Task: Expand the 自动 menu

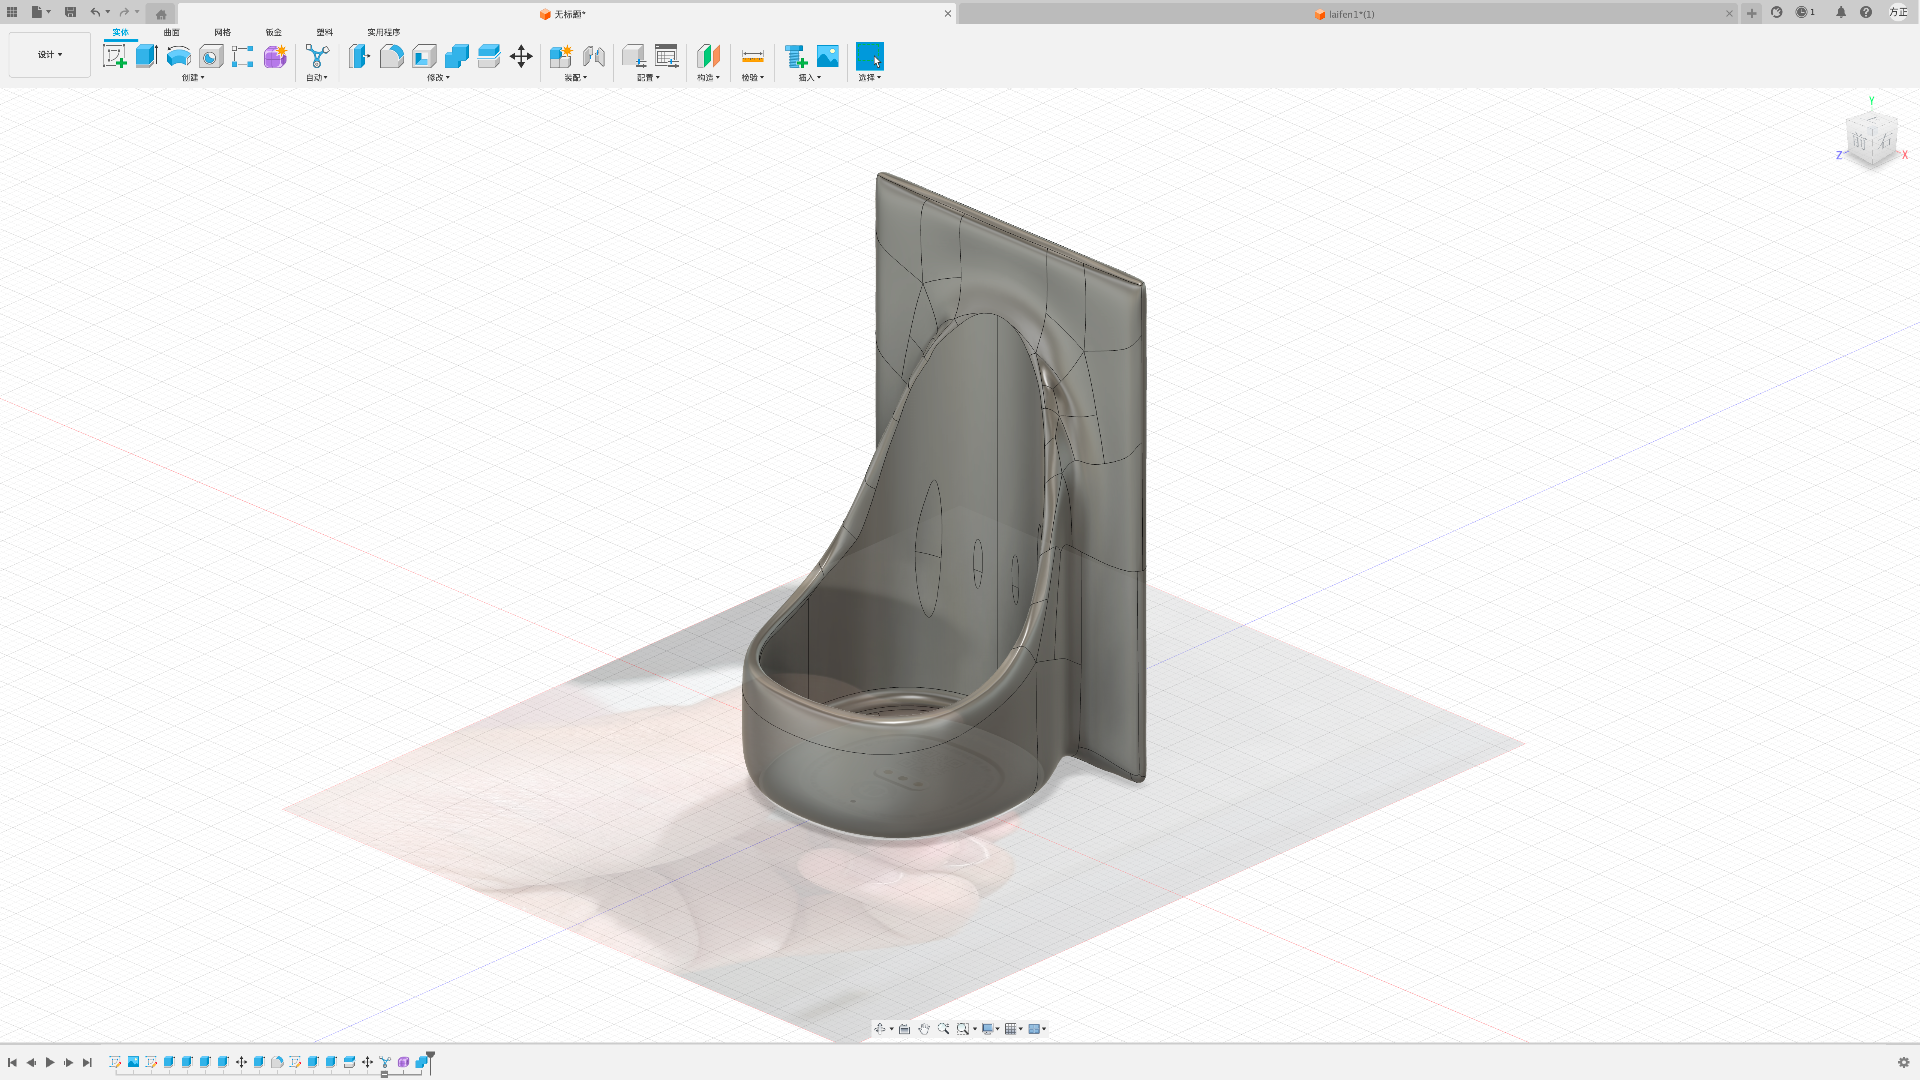Action: point(317,78)
